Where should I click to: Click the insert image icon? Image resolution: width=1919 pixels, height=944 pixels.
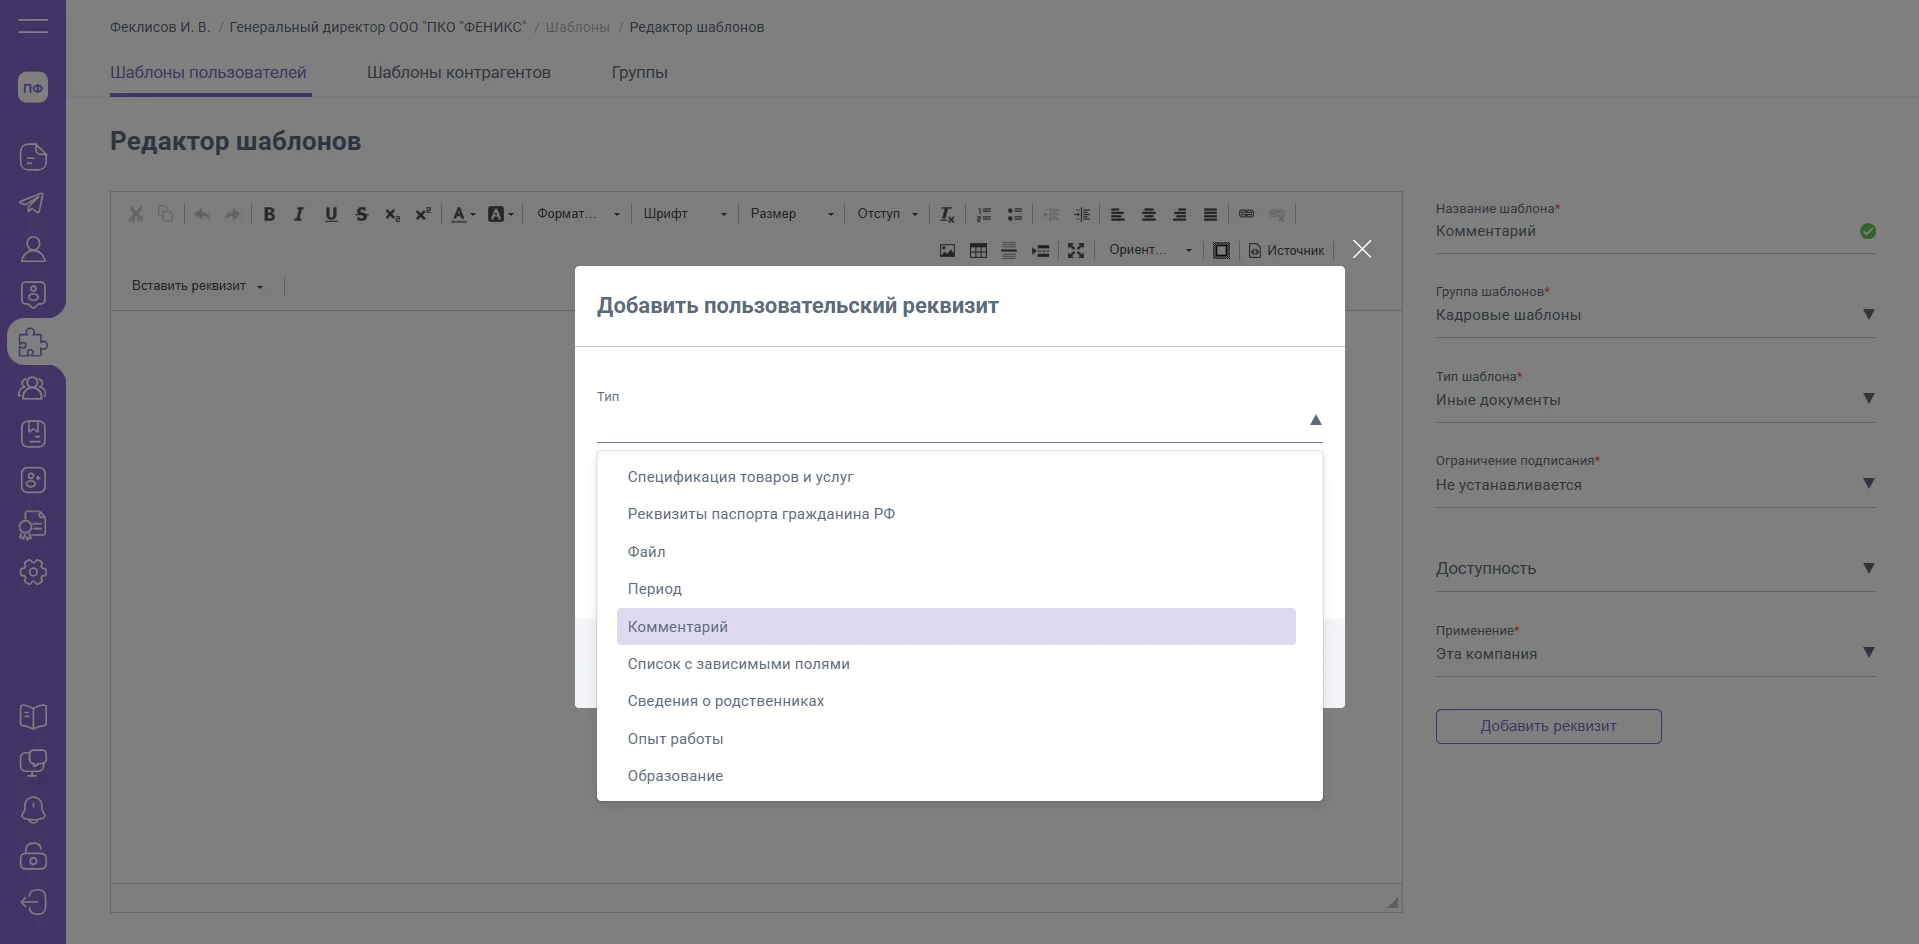947,250
